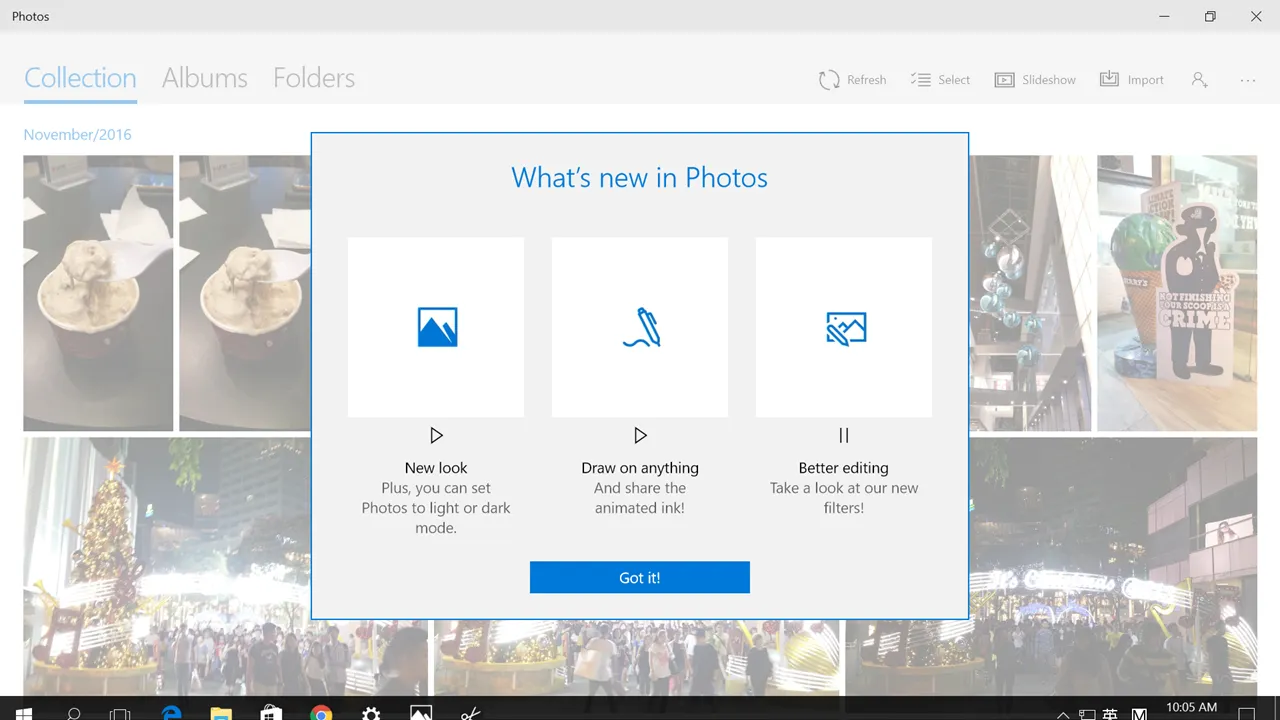Click the Better editing image icon
1280x720 pixels.
[844, 327]
